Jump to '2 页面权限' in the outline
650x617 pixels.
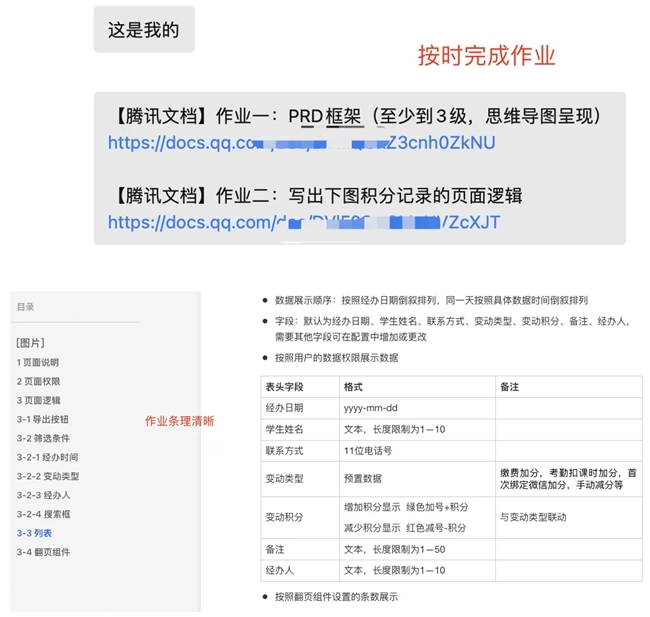tap(38, 381)
